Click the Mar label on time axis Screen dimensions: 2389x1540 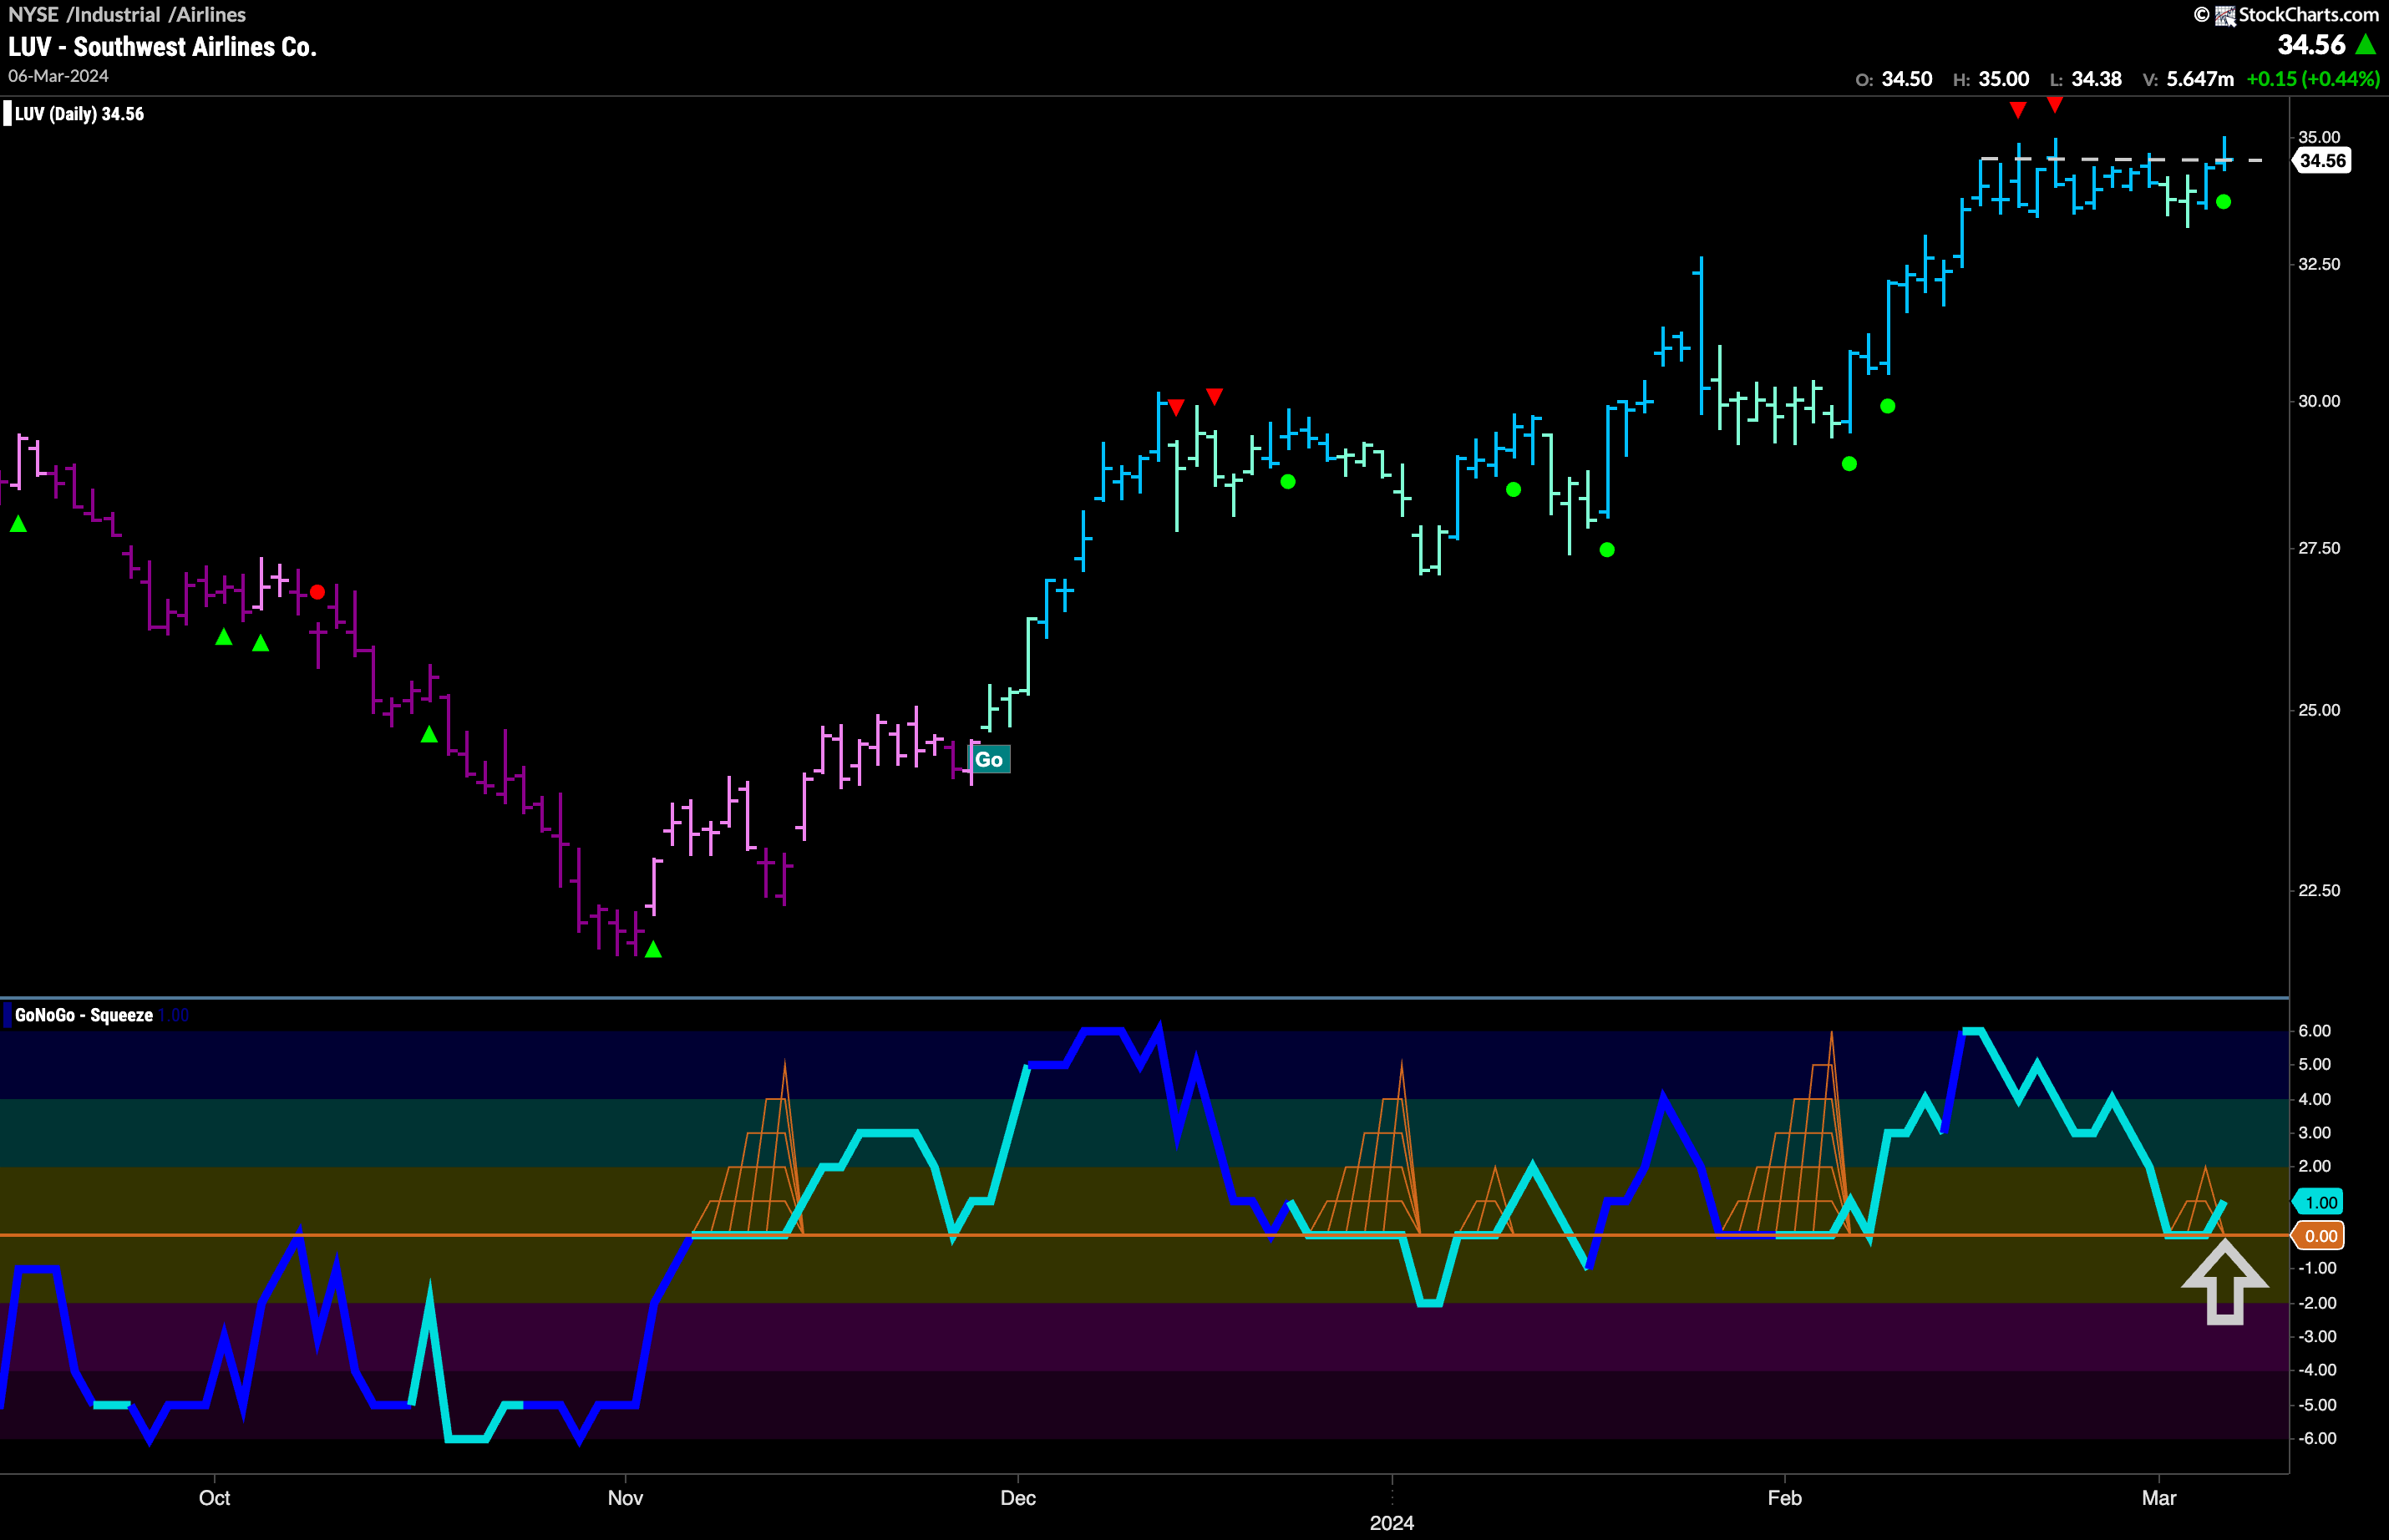(x=2159, y=1498)
